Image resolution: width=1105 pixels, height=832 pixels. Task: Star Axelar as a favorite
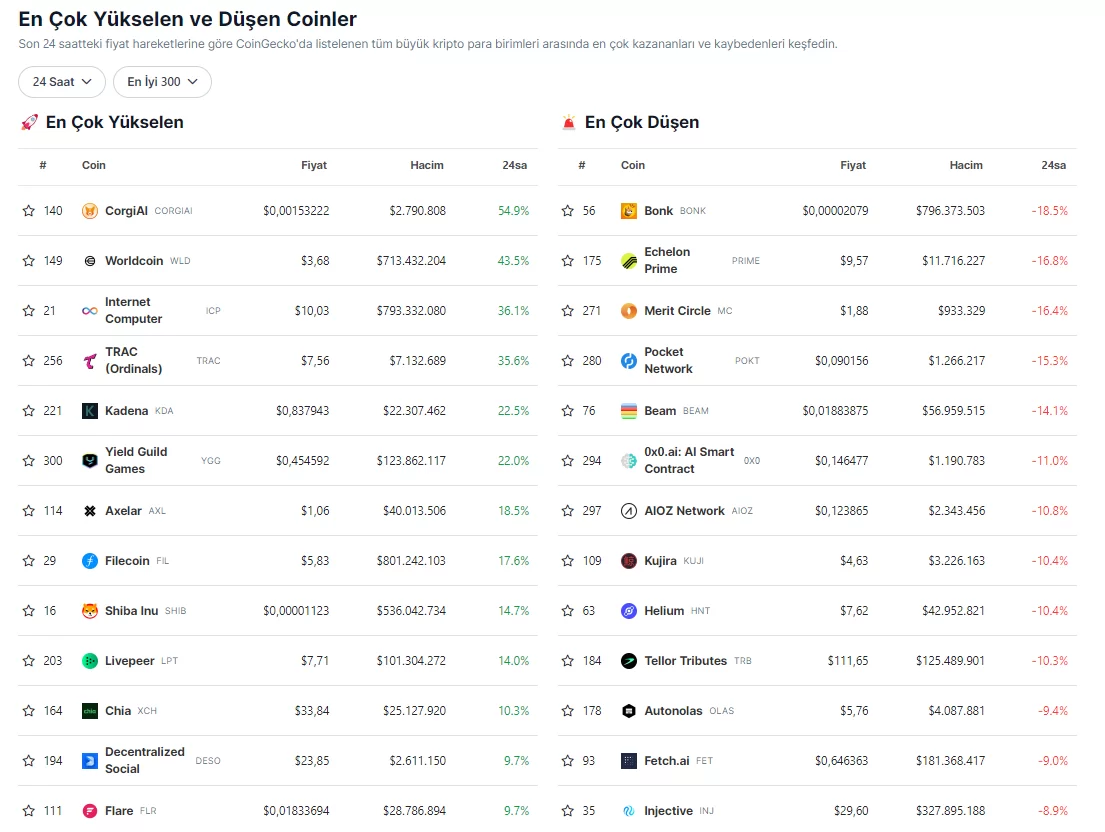coord(29,511)
